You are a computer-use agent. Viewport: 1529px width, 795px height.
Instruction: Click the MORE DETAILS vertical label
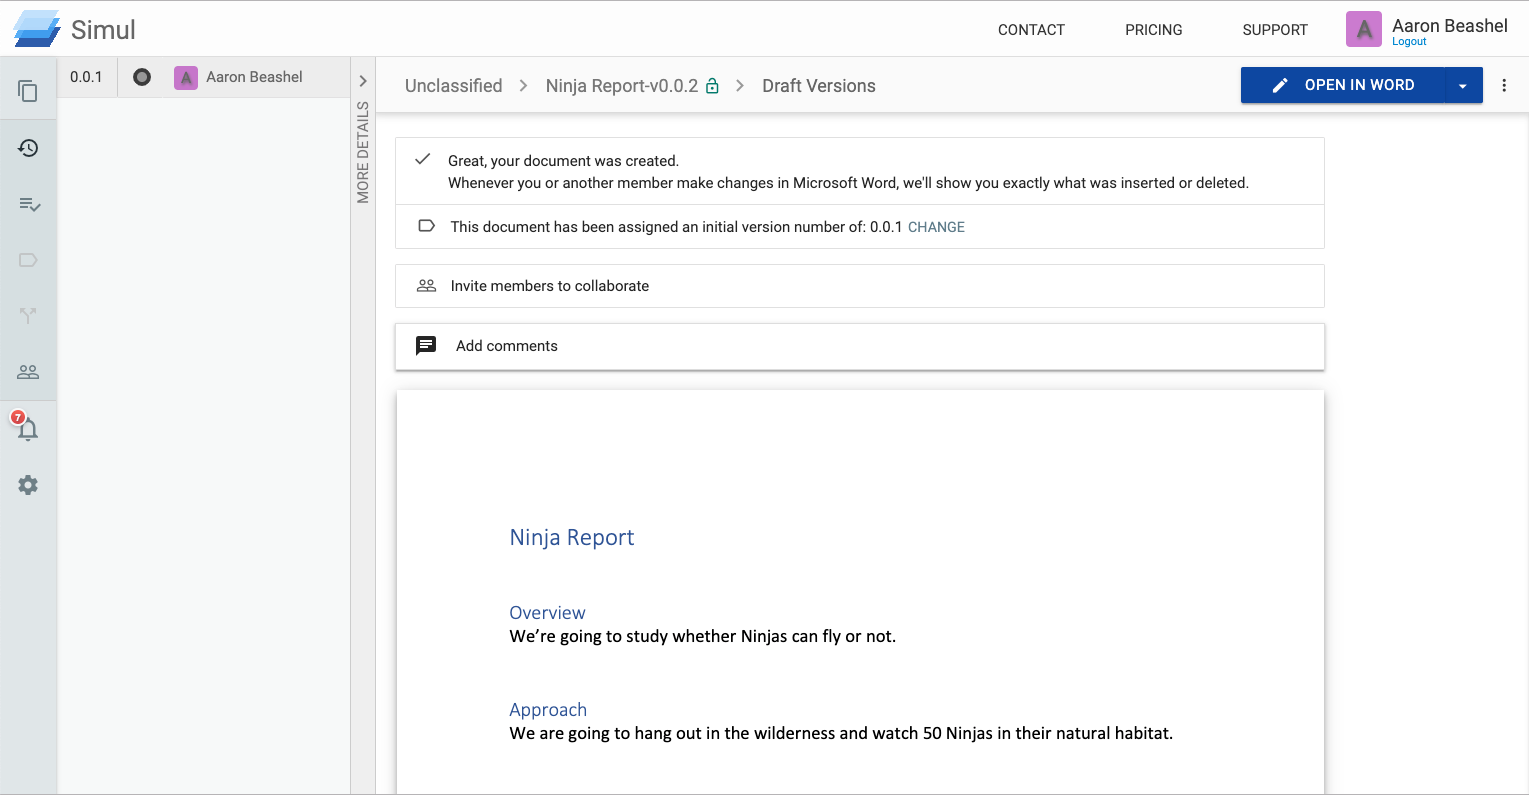[363, 152]
